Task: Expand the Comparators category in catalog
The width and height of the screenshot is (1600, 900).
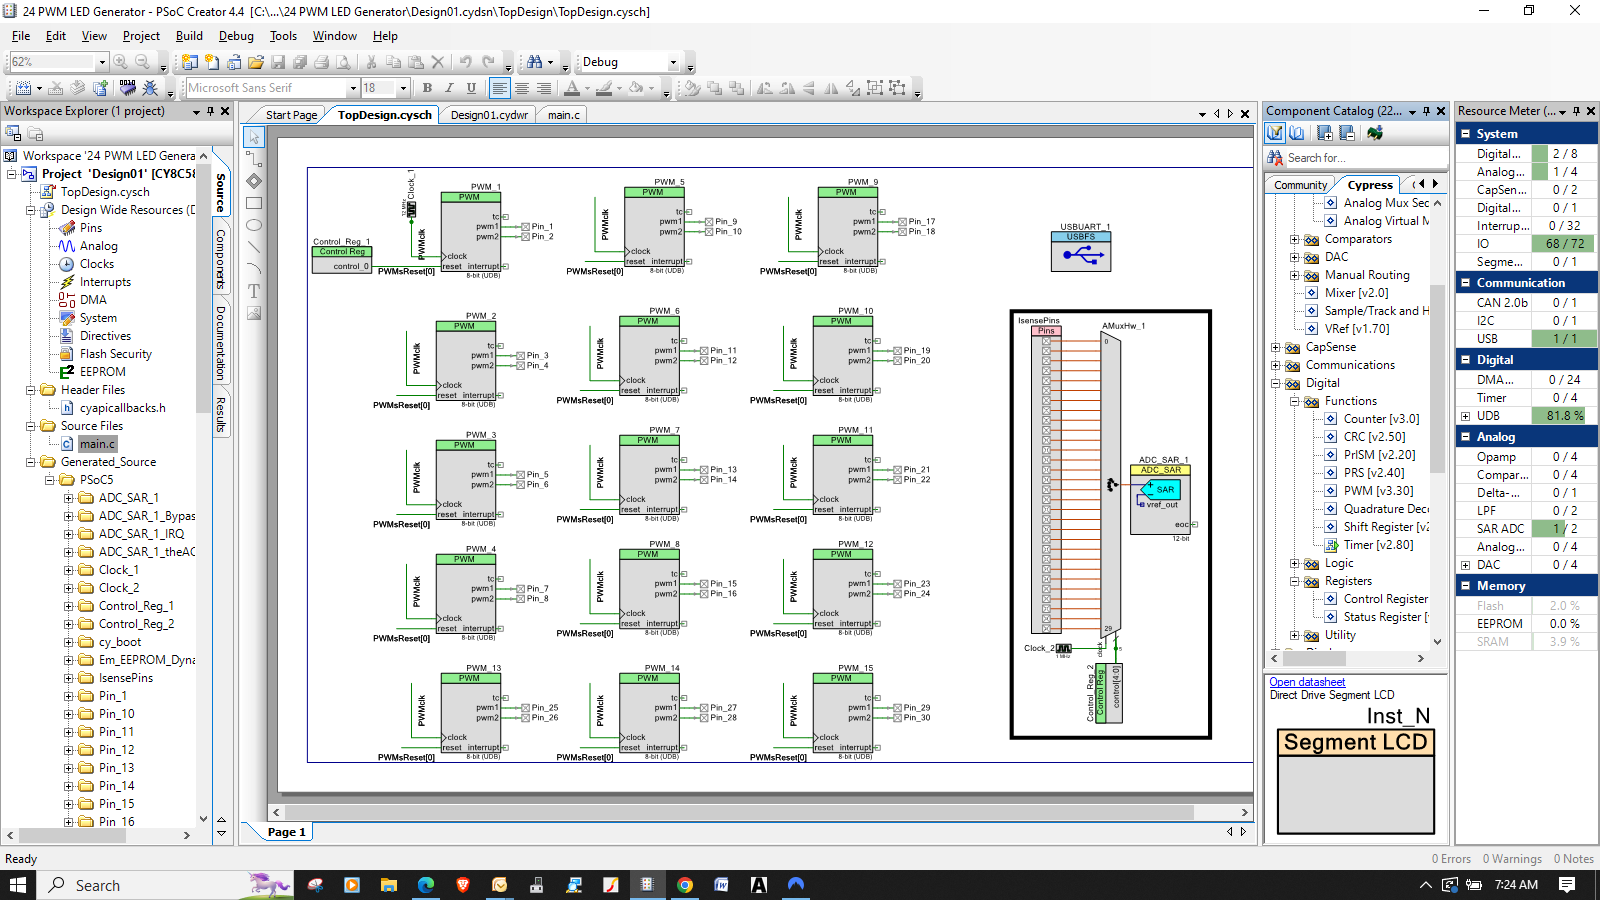Action: tap(1295, 239)
